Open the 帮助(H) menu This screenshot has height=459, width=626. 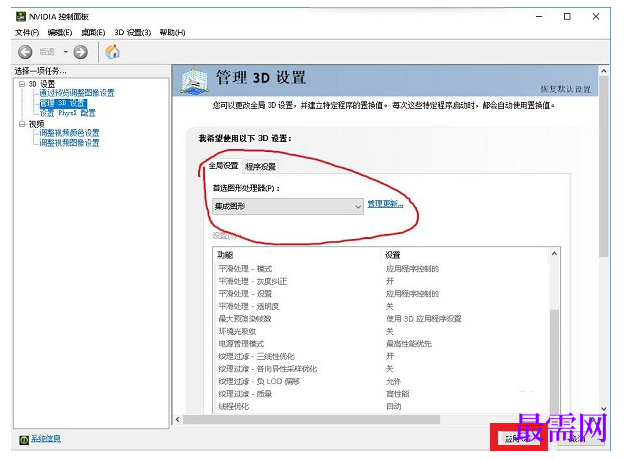[x=172, y=32]
